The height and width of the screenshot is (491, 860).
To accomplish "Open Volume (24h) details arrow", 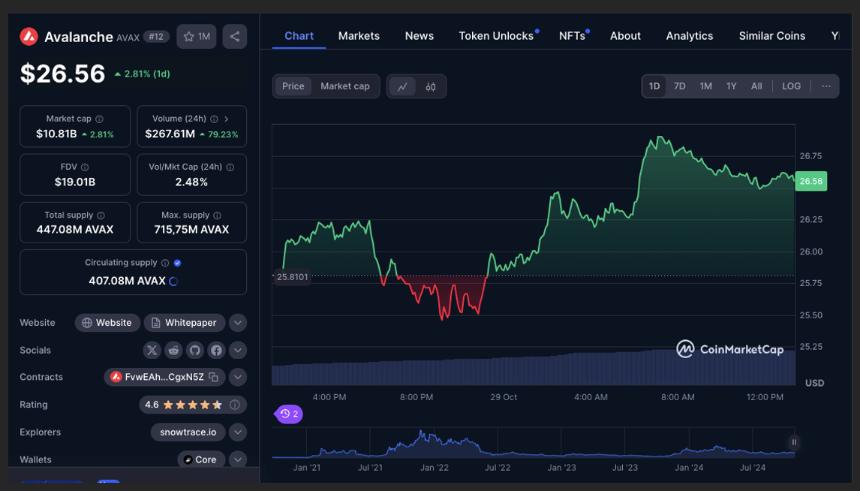I will click(226, 119).
